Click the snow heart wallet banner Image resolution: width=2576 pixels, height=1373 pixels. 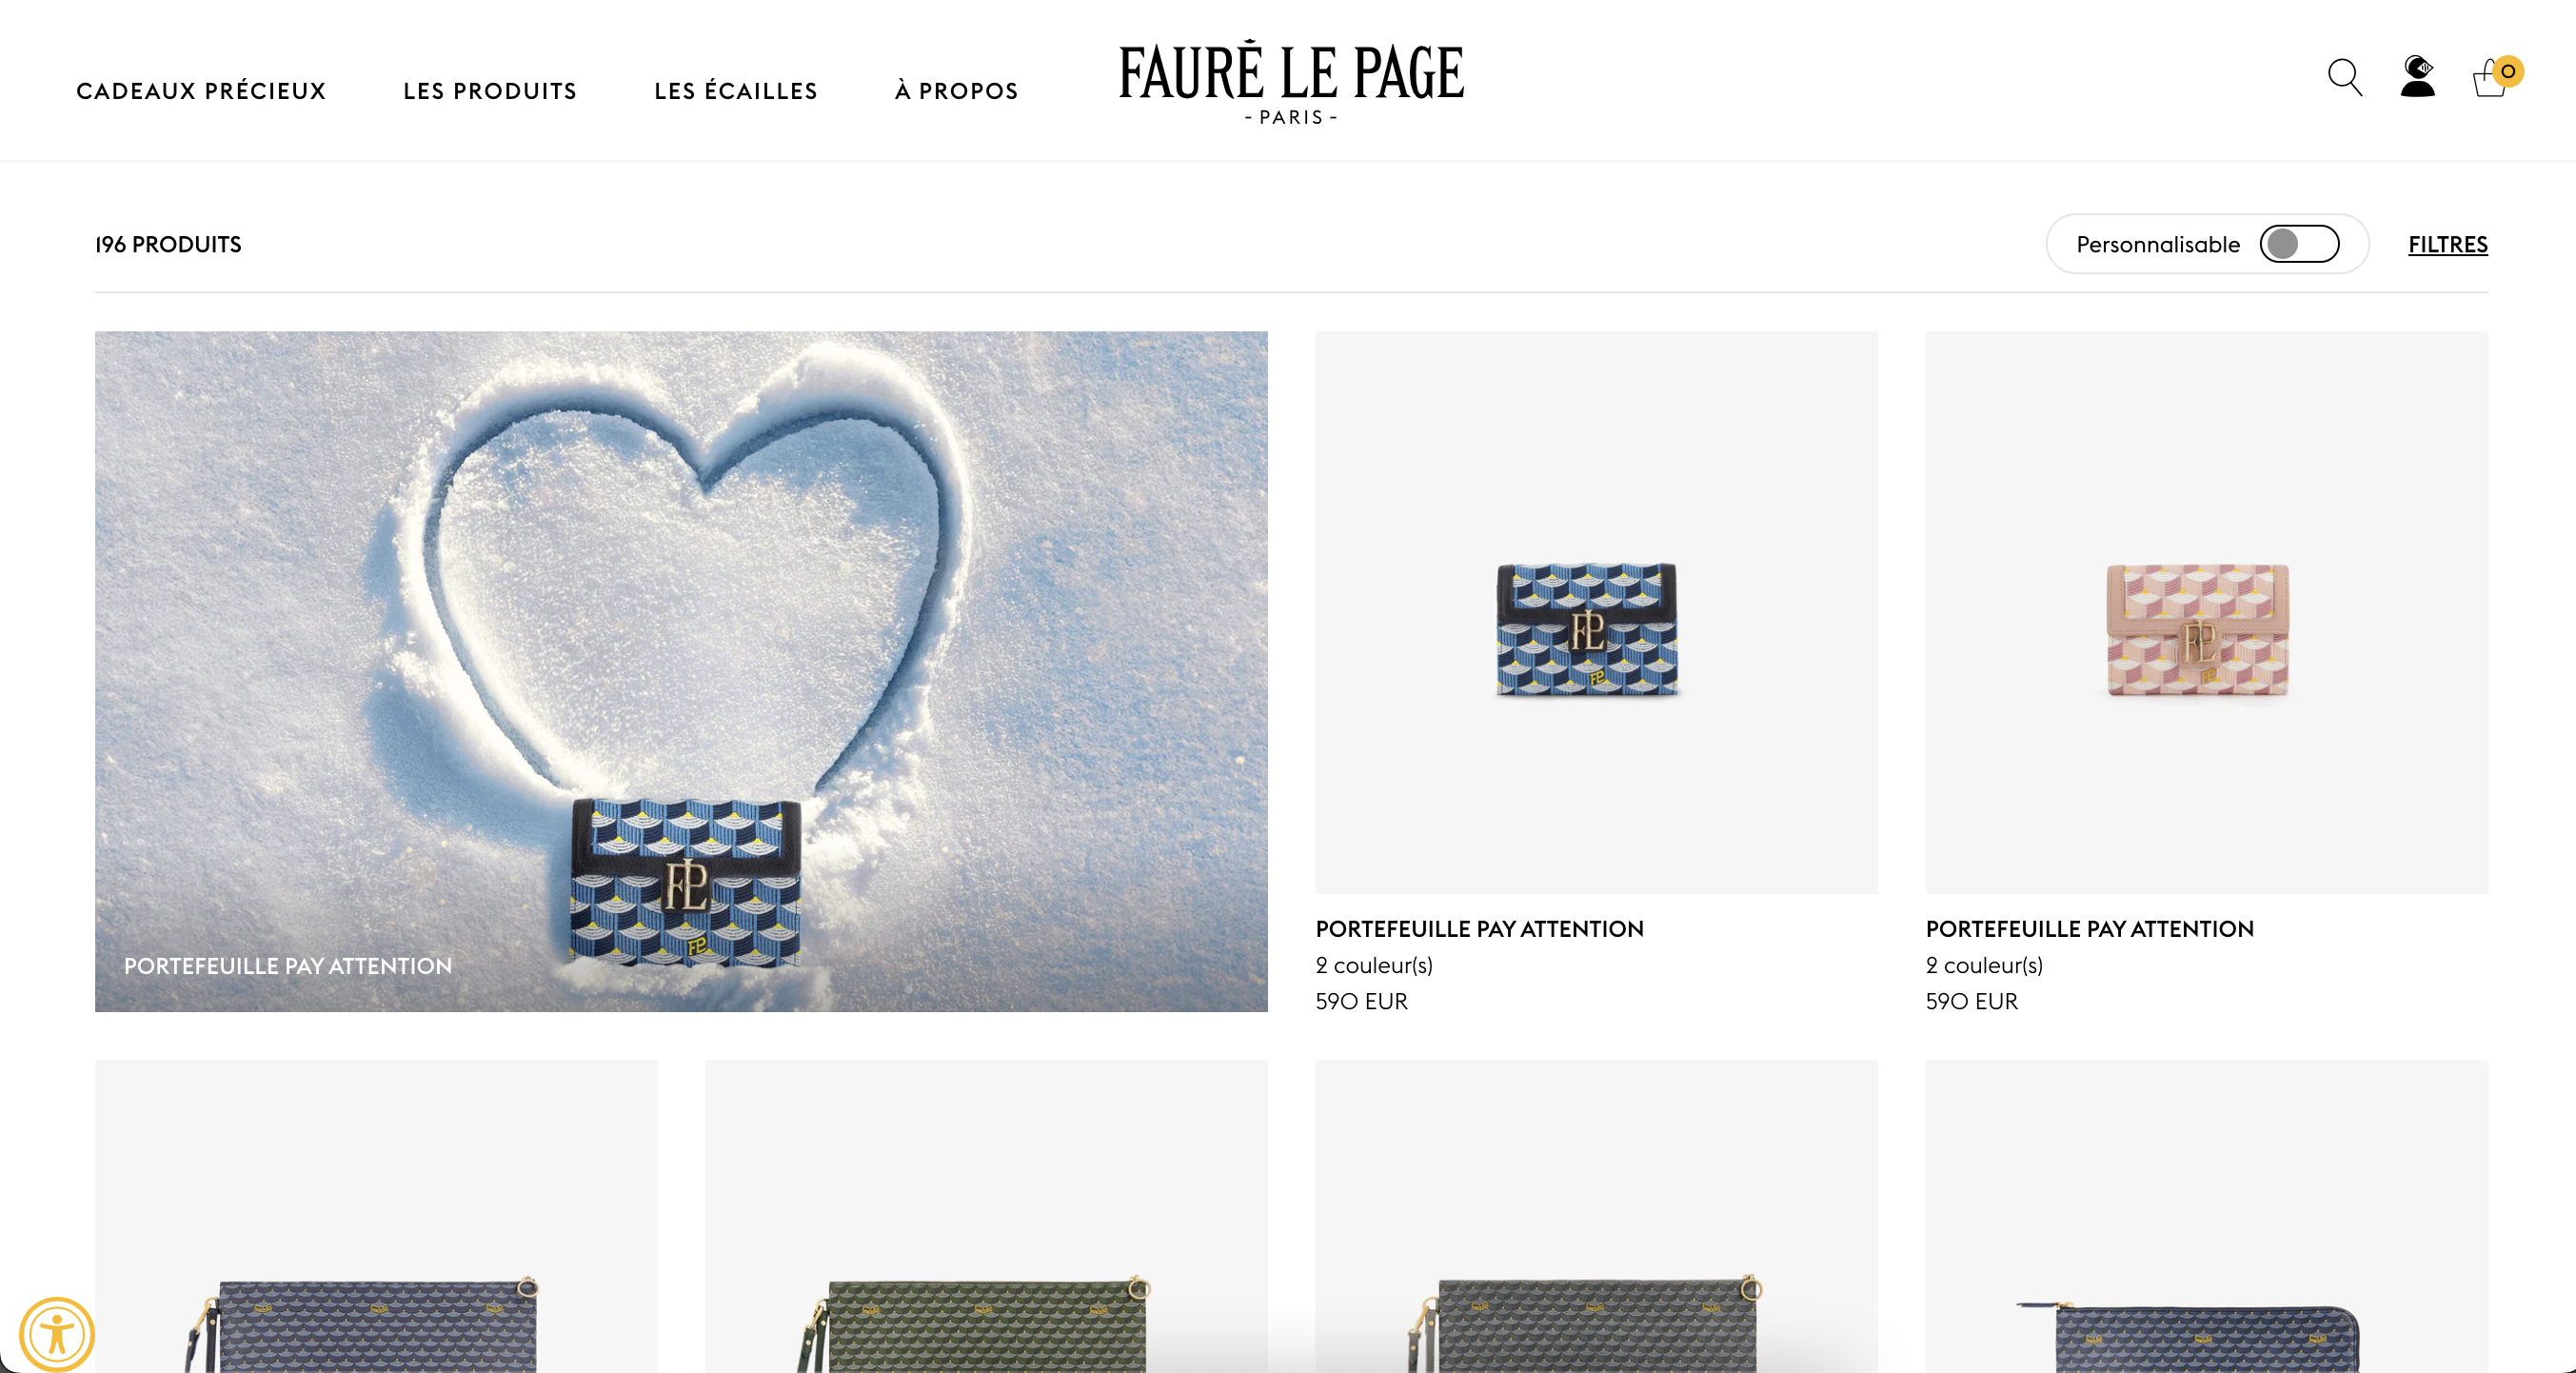point(681,671)
